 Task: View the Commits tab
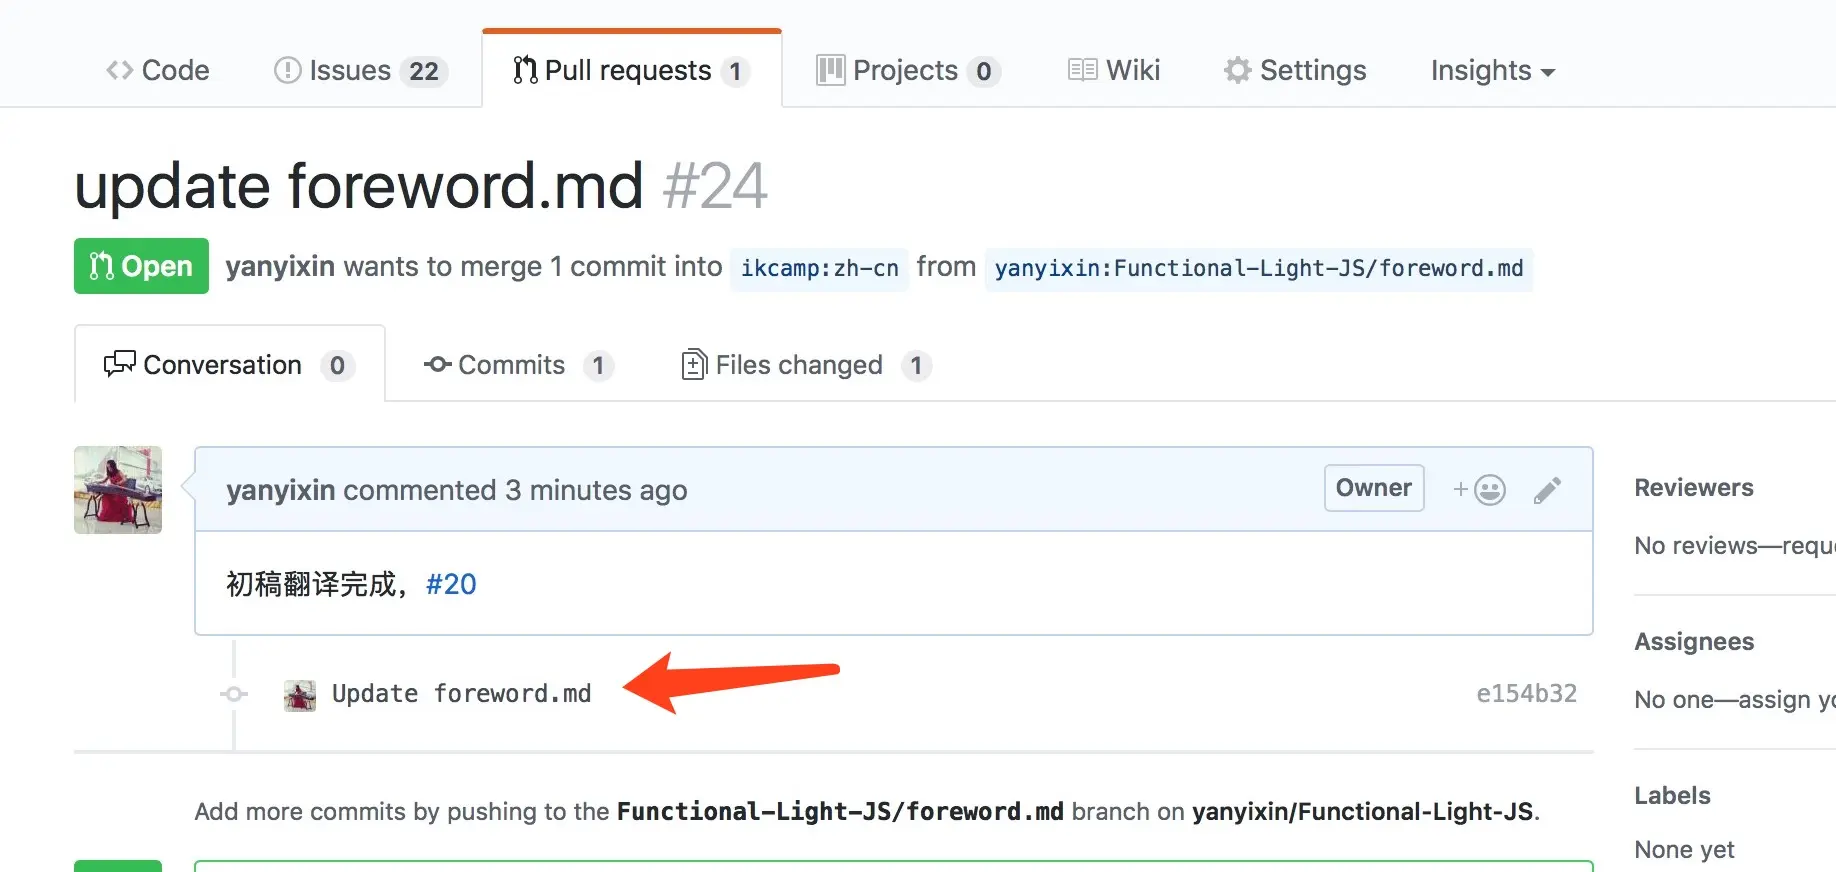(519, 365)
